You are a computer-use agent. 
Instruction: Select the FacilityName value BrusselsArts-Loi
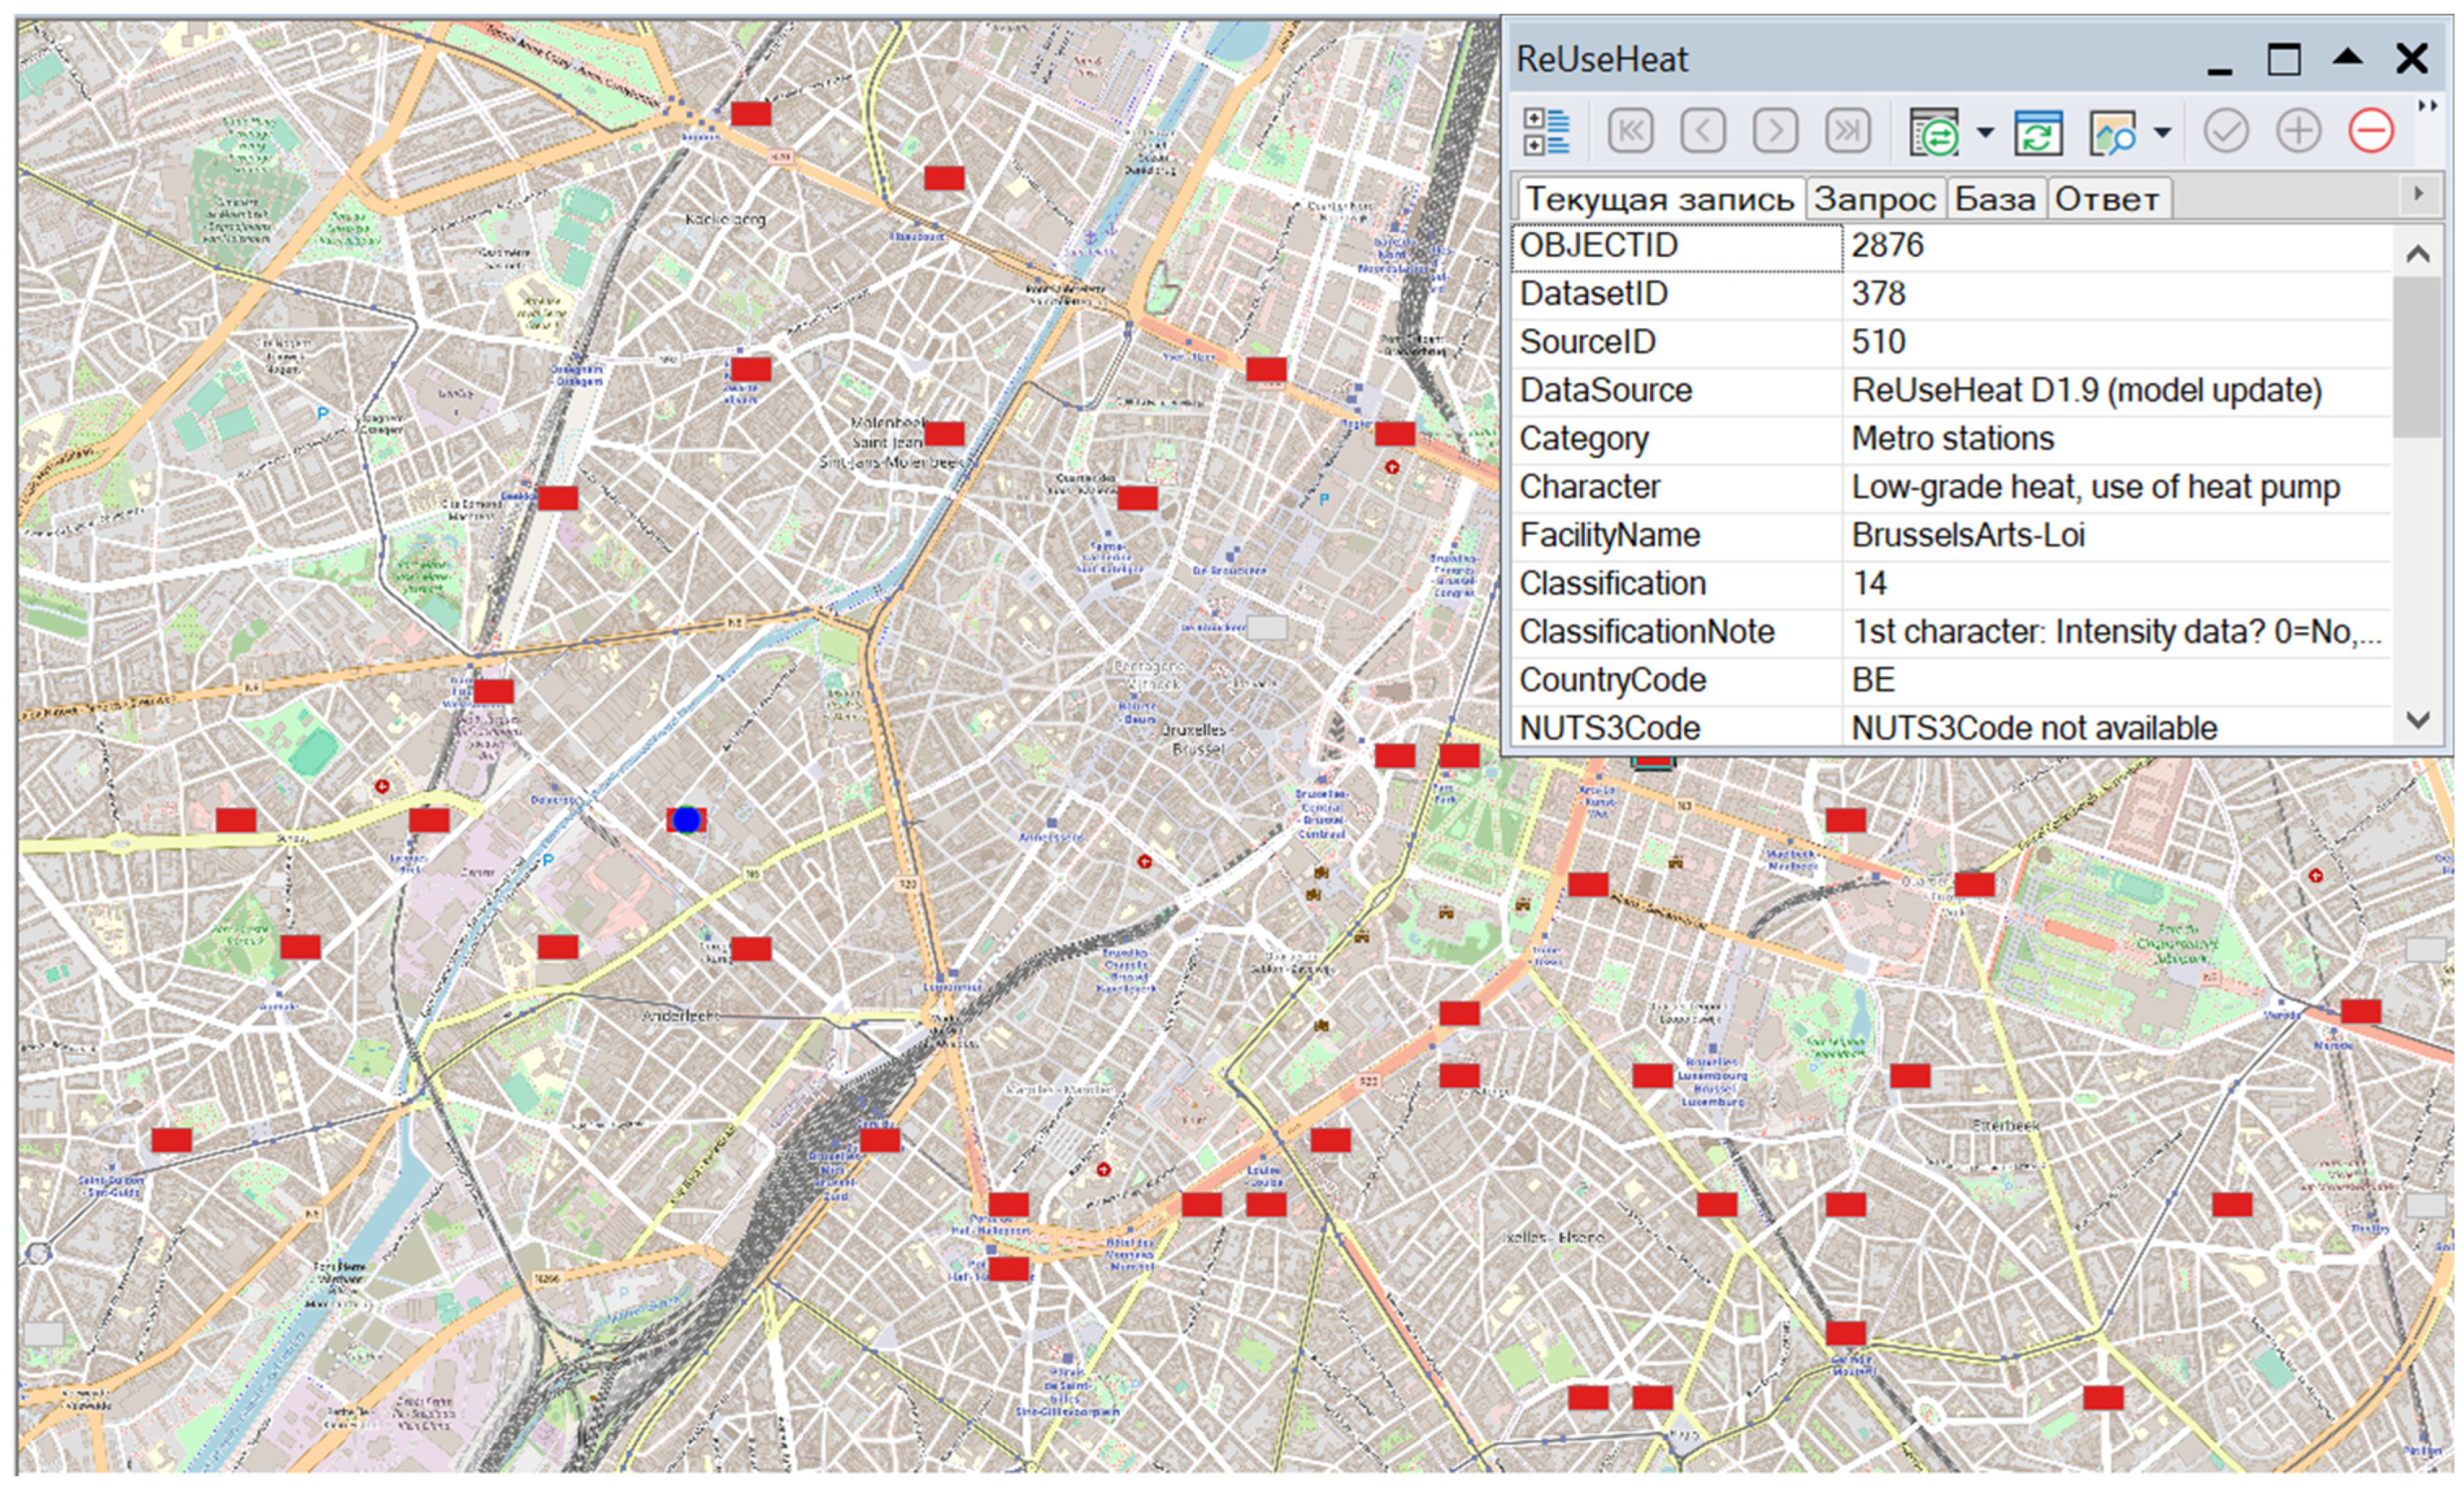[1967, 535]
